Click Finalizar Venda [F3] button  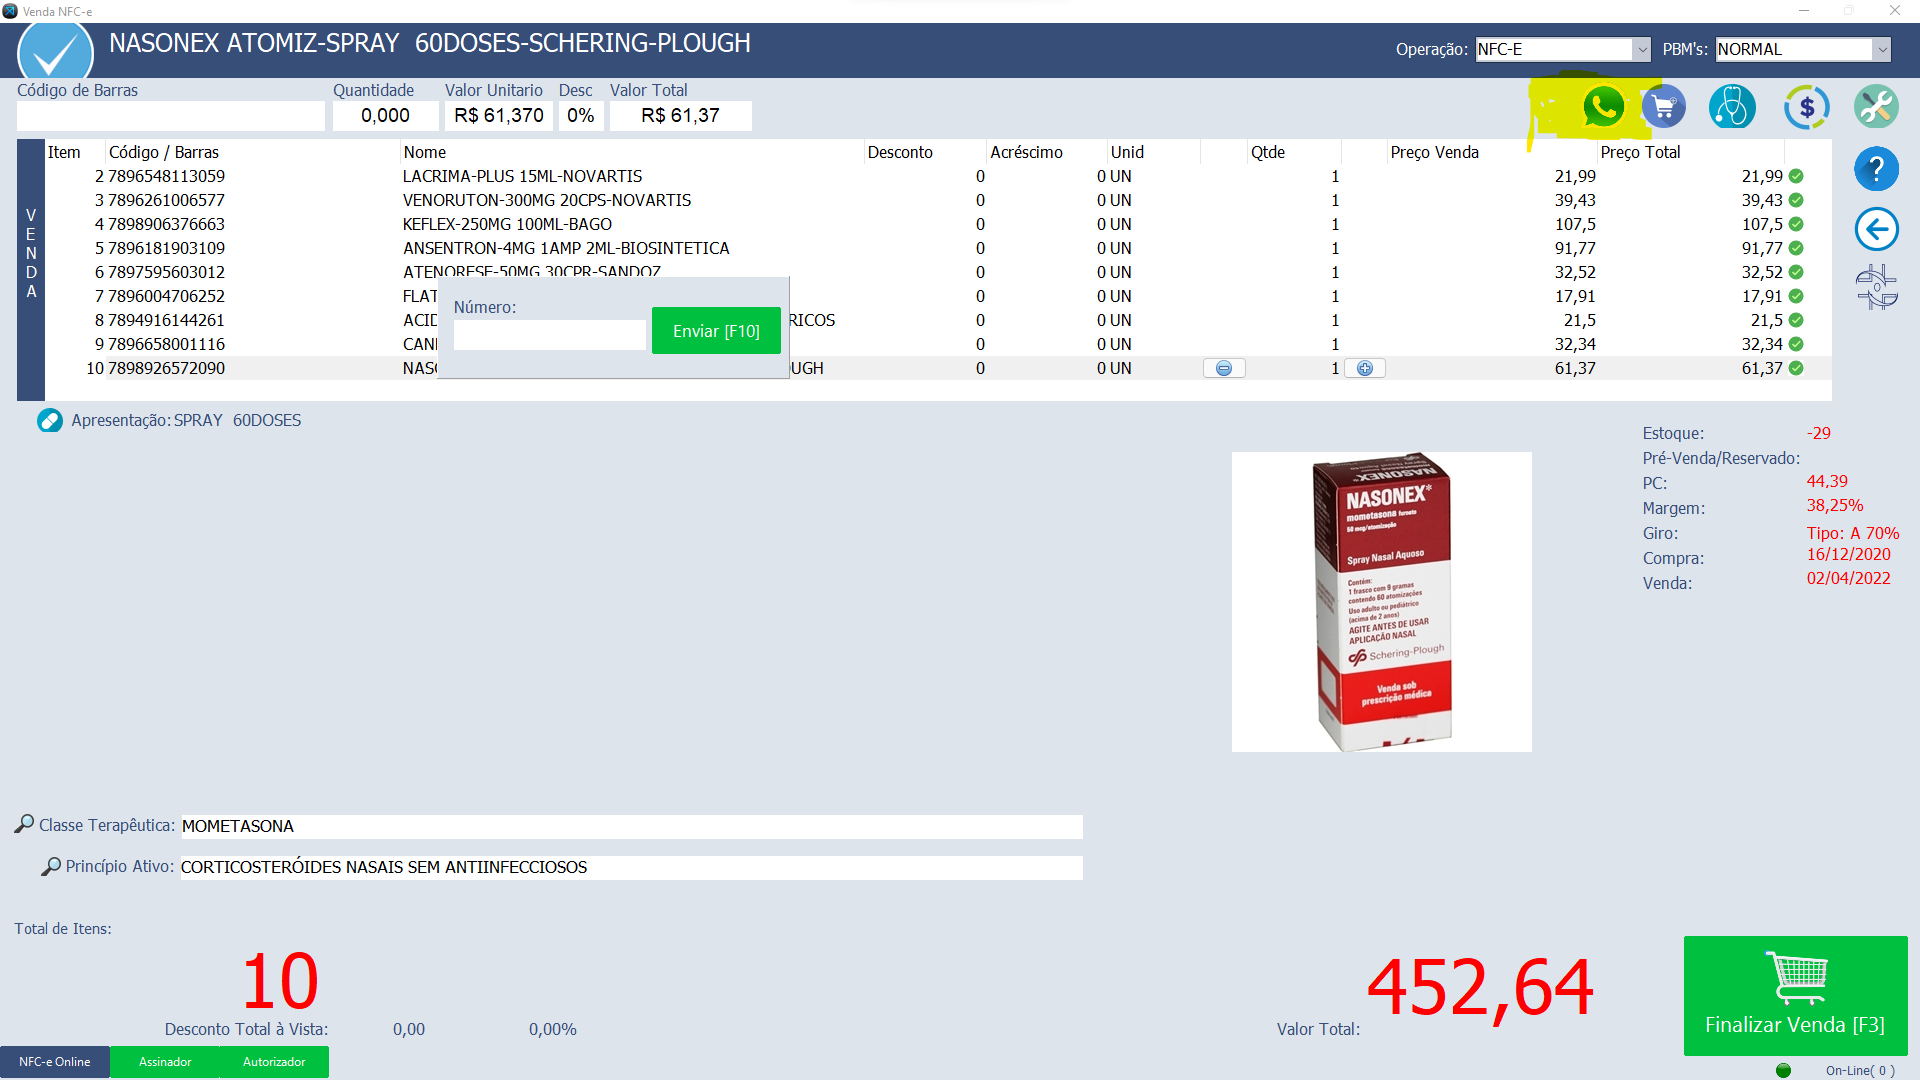pos(1795,996)
